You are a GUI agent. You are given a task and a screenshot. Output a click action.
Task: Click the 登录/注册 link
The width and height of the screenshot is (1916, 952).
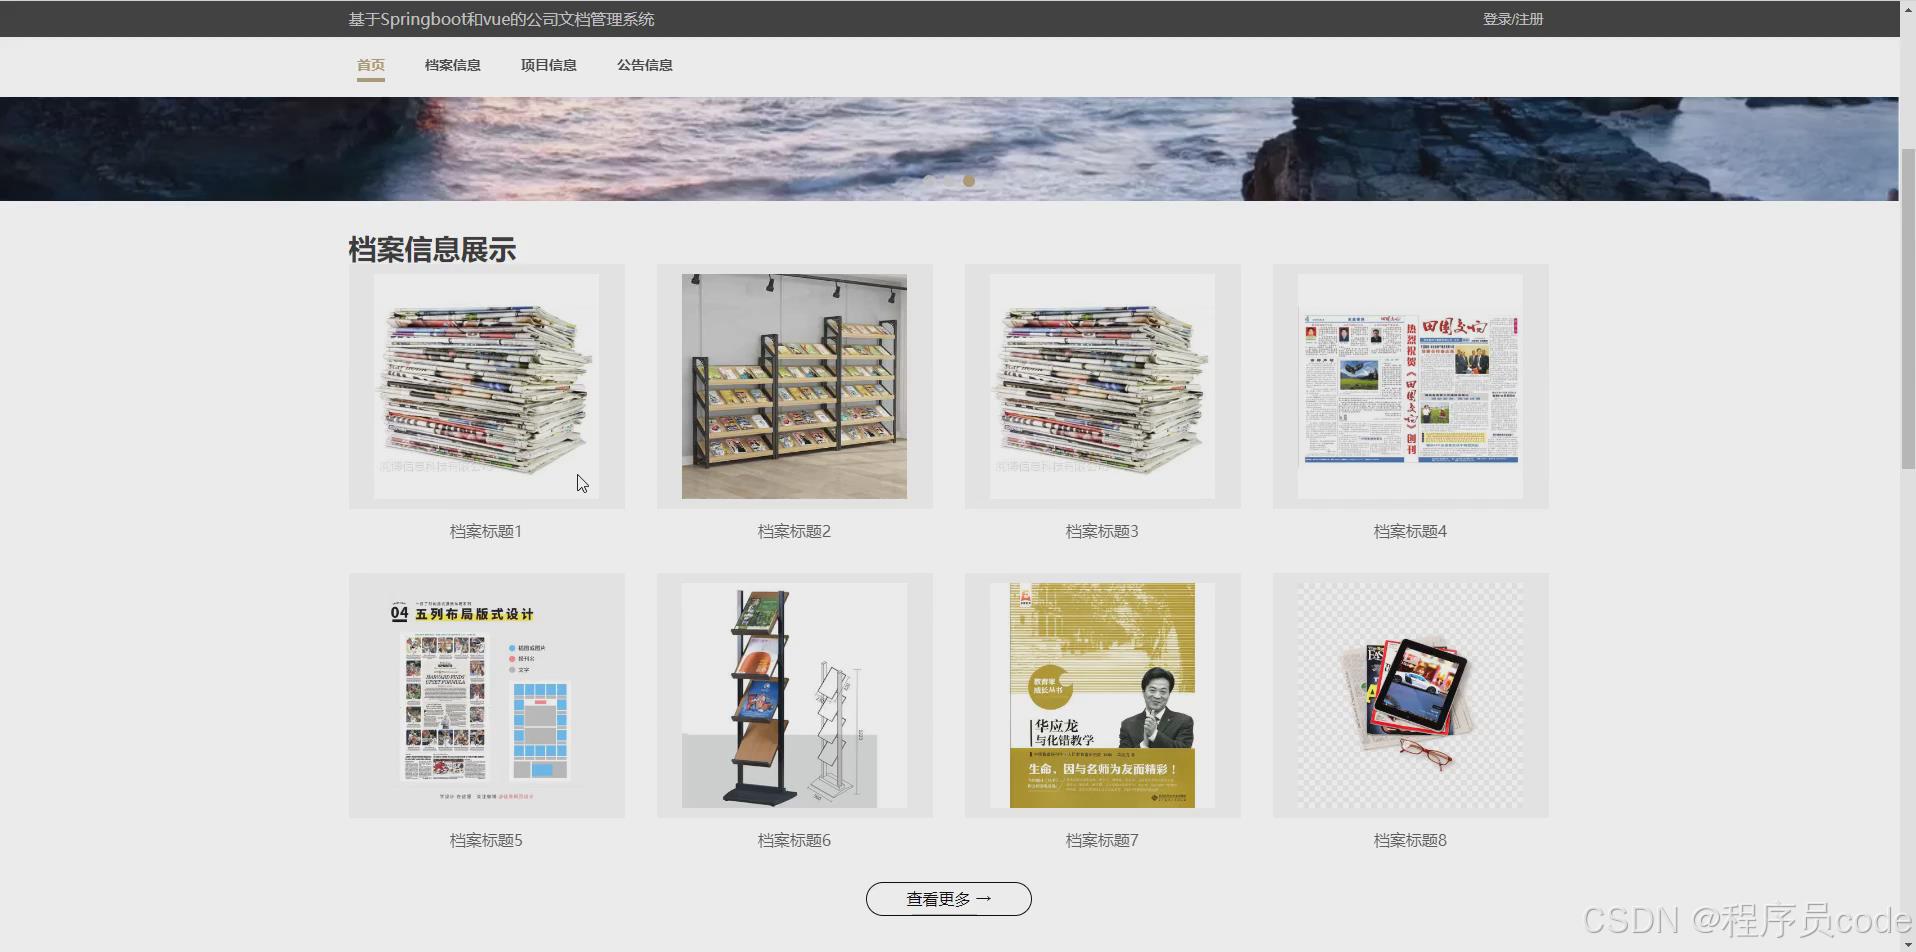tap(1513, 19)
